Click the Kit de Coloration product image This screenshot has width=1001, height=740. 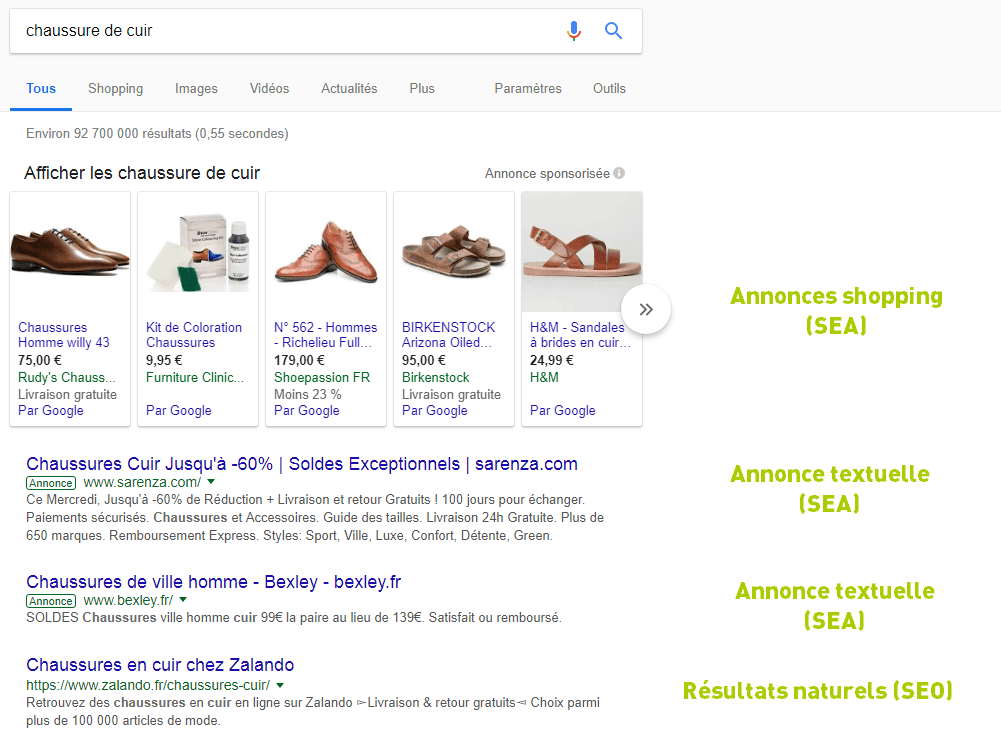[198, 252]
